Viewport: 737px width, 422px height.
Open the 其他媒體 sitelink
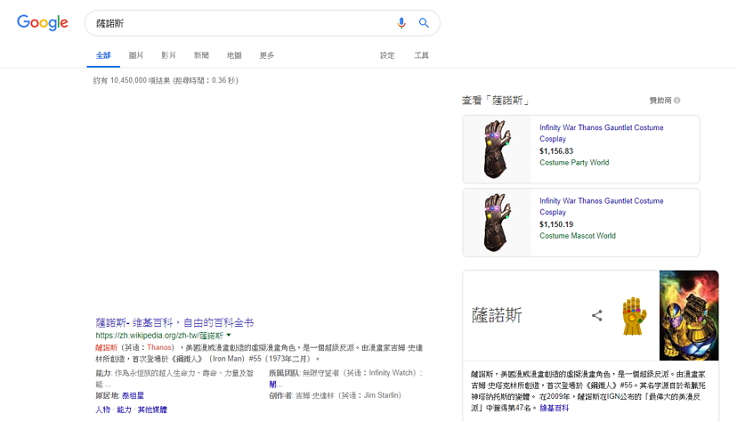pos(152,409)
